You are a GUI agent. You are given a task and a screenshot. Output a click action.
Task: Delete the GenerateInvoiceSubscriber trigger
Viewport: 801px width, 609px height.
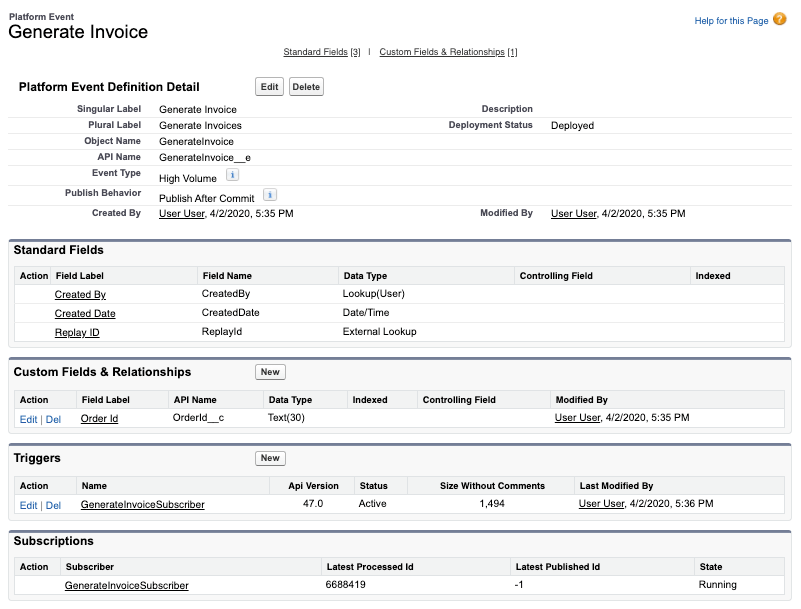coord(53,505)
